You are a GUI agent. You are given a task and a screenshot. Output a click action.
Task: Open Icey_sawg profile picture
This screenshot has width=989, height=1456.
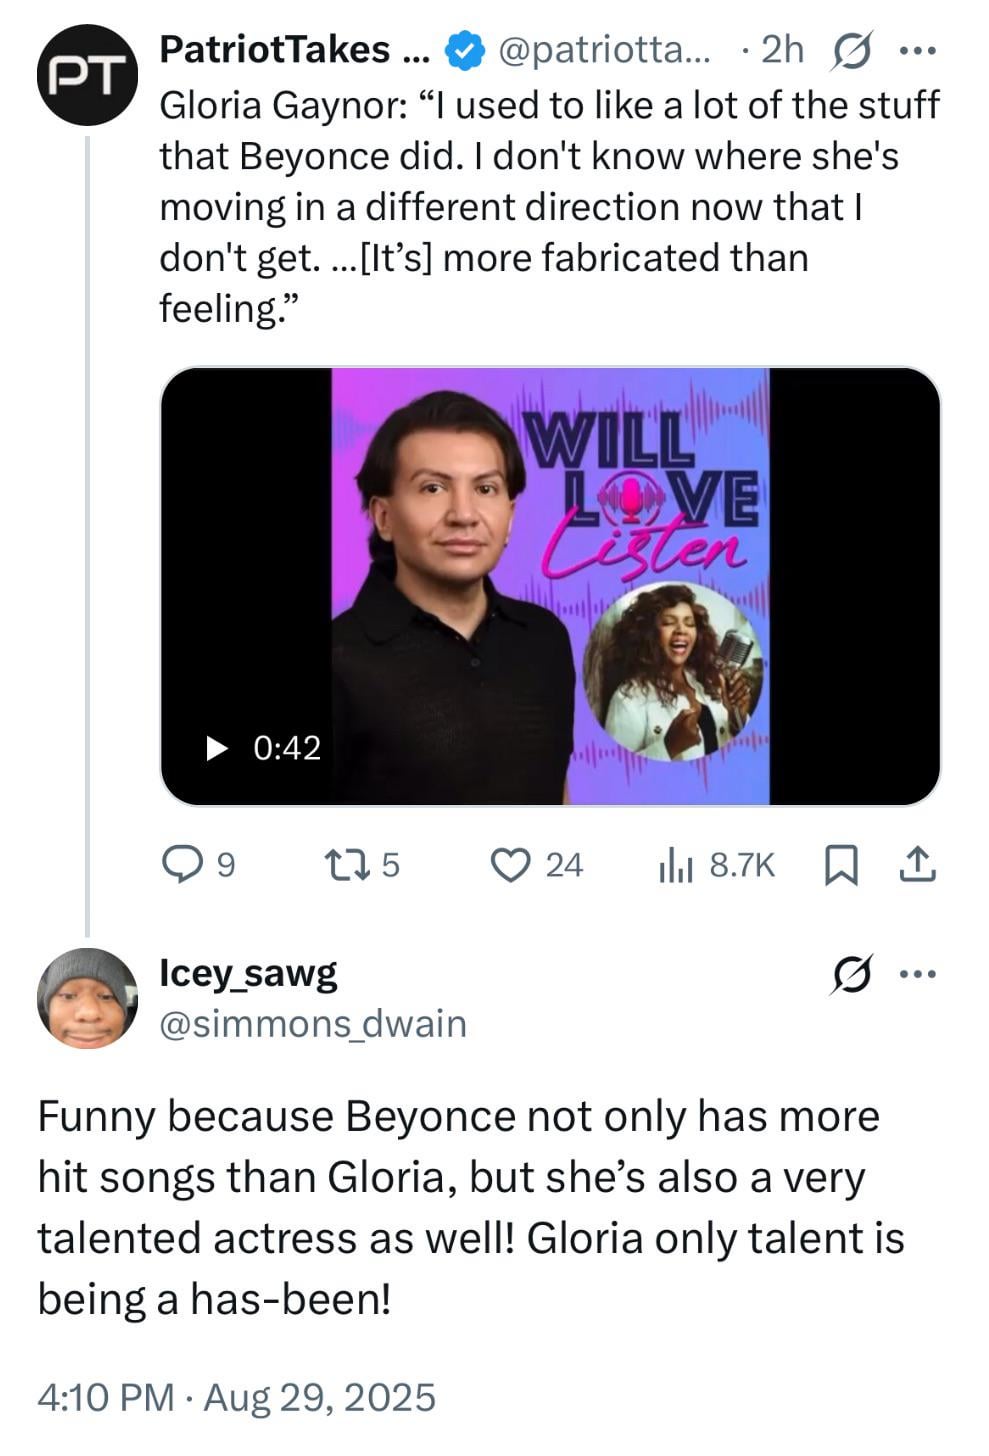pos(87,998)
